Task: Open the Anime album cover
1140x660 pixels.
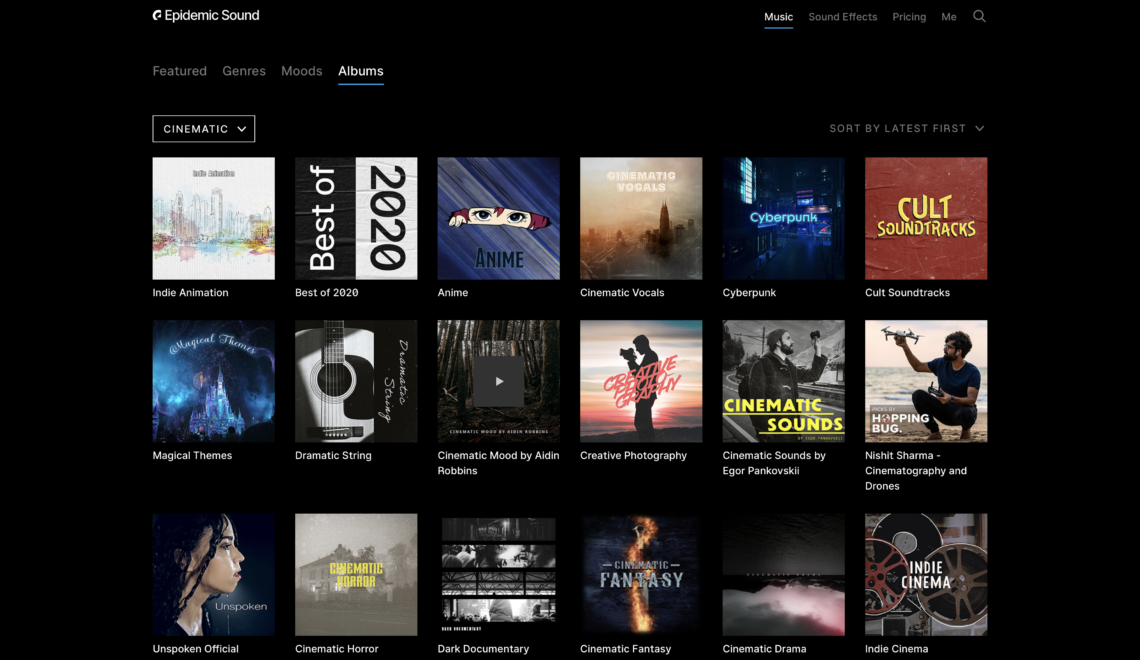Action: [x=498, y=218]
